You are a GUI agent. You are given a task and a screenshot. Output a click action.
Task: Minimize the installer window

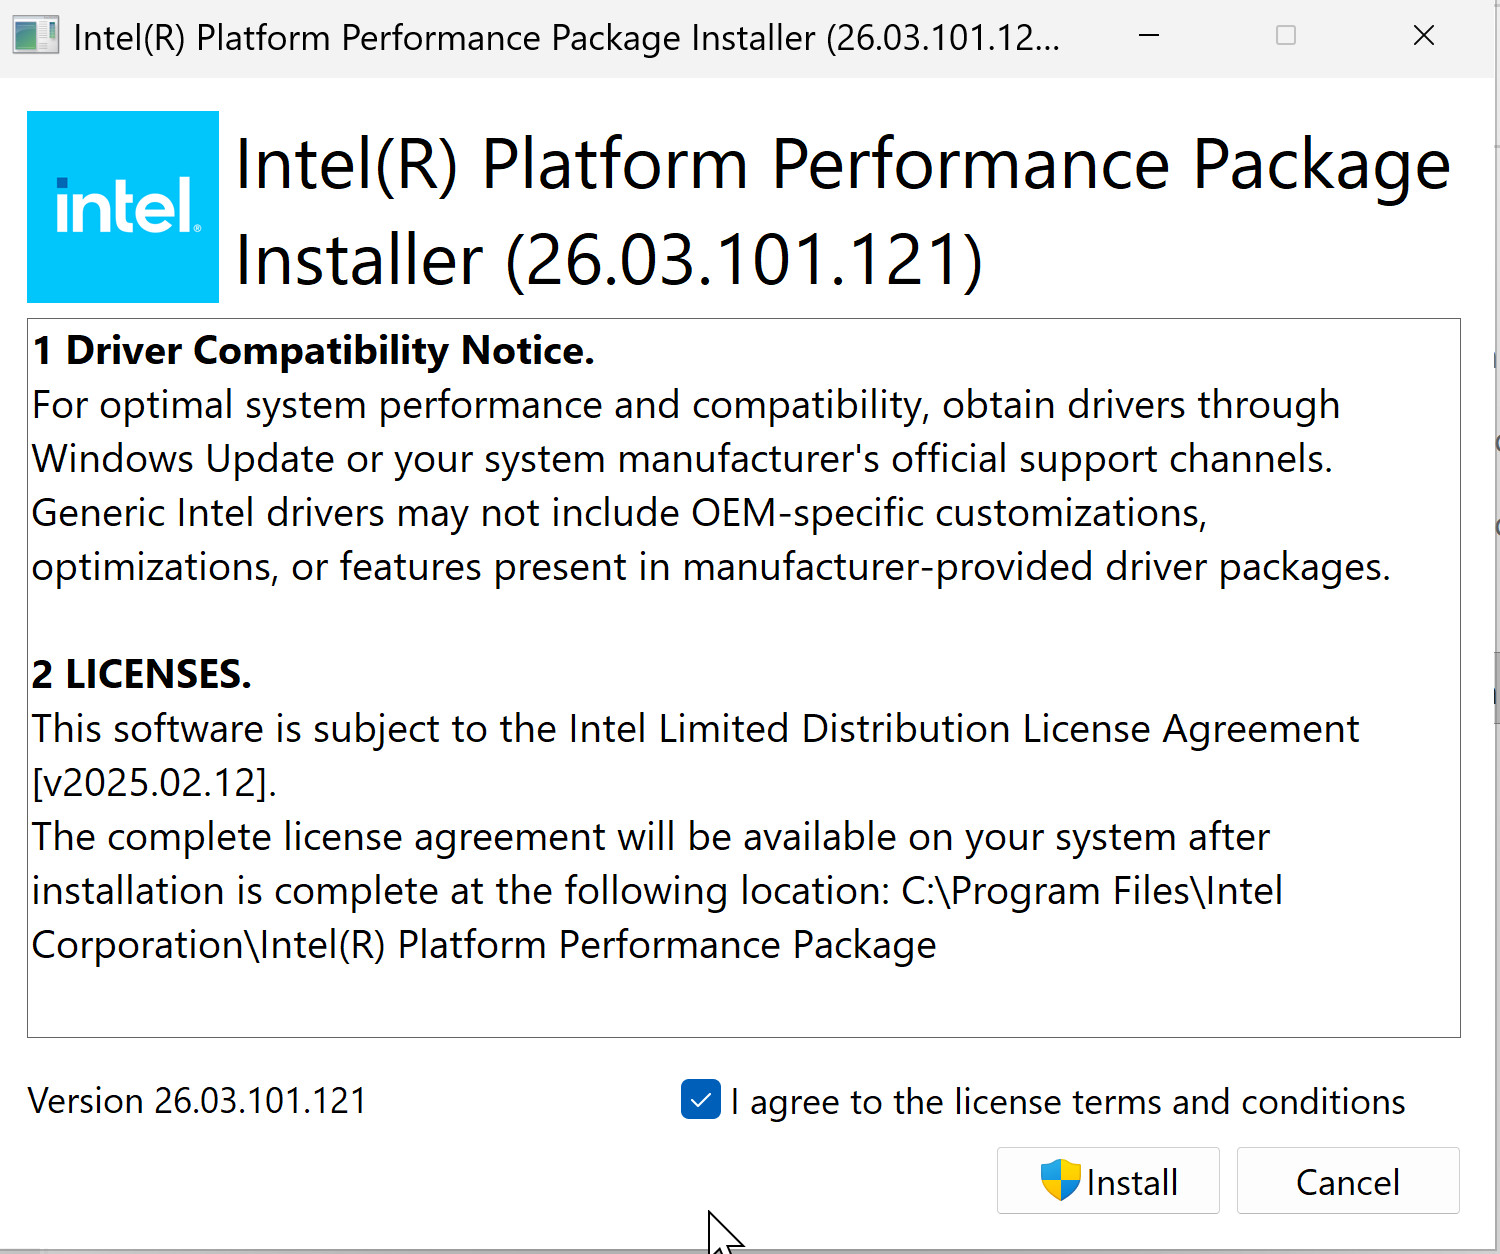coord(1149,36)
